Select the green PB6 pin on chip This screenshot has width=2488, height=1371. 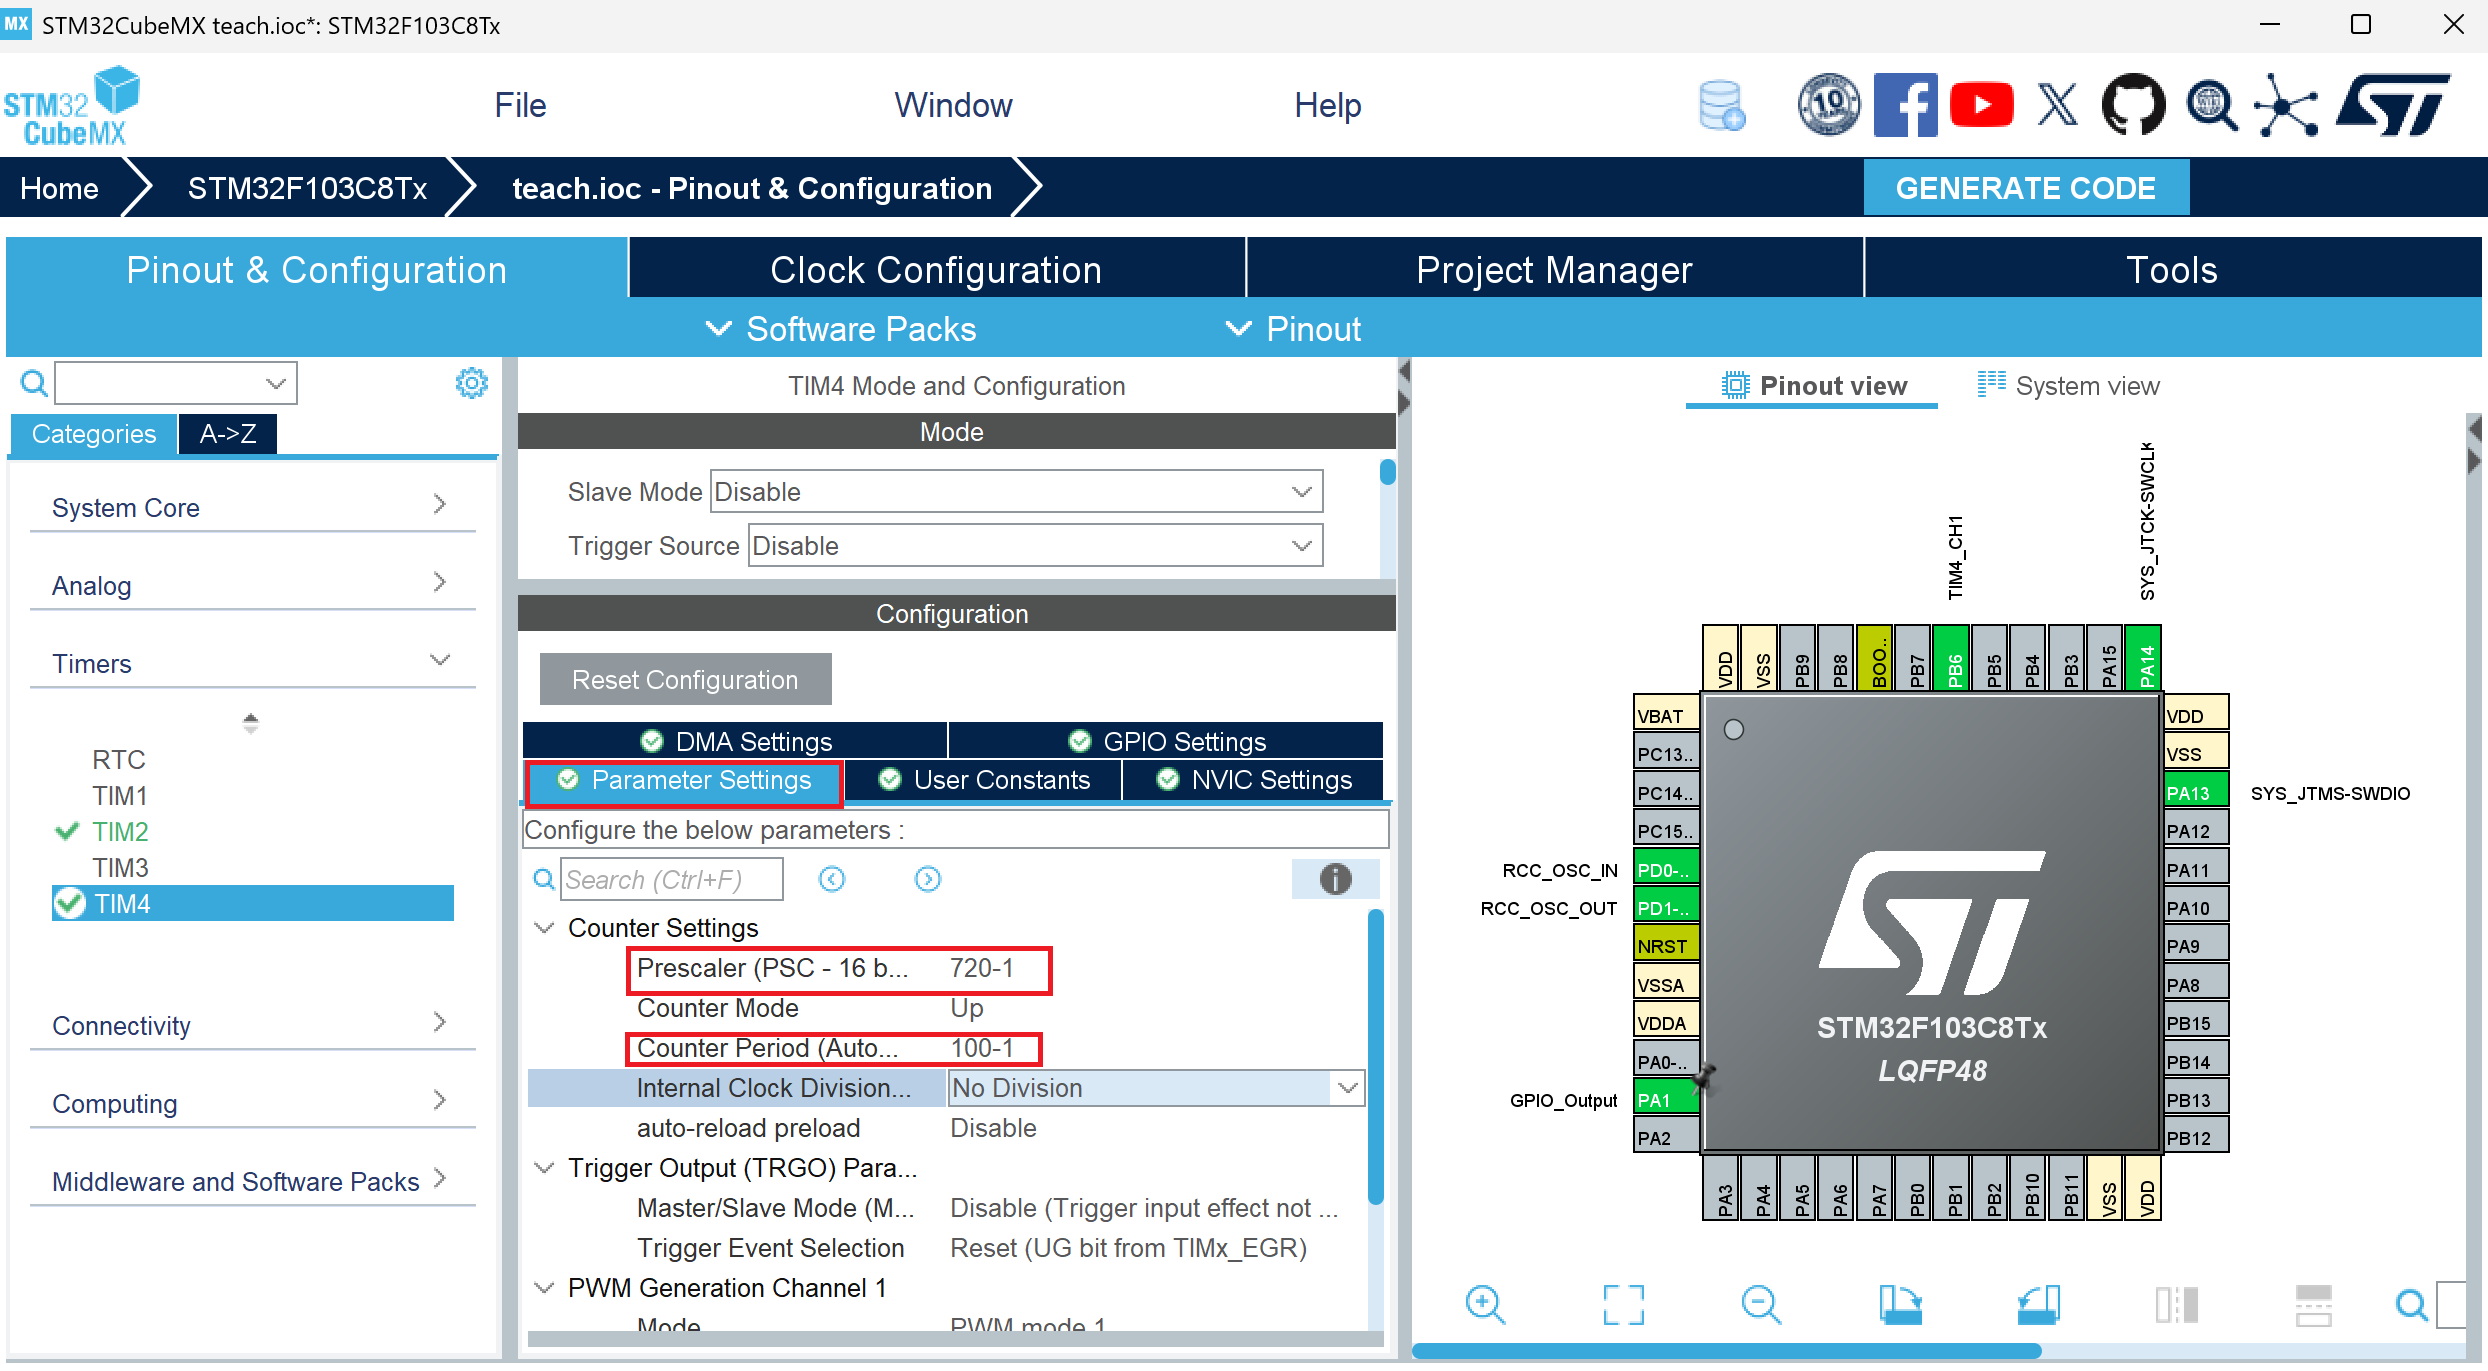(1952, 660)
